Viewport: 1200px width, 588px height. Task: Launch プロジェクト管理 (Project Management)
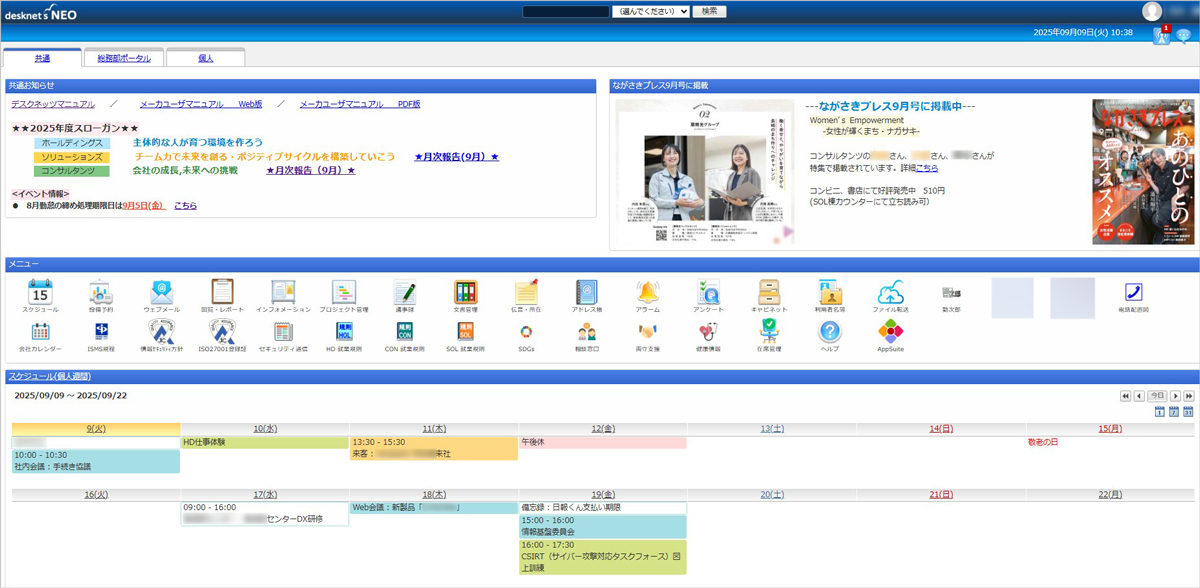click(x=344, y=292)
